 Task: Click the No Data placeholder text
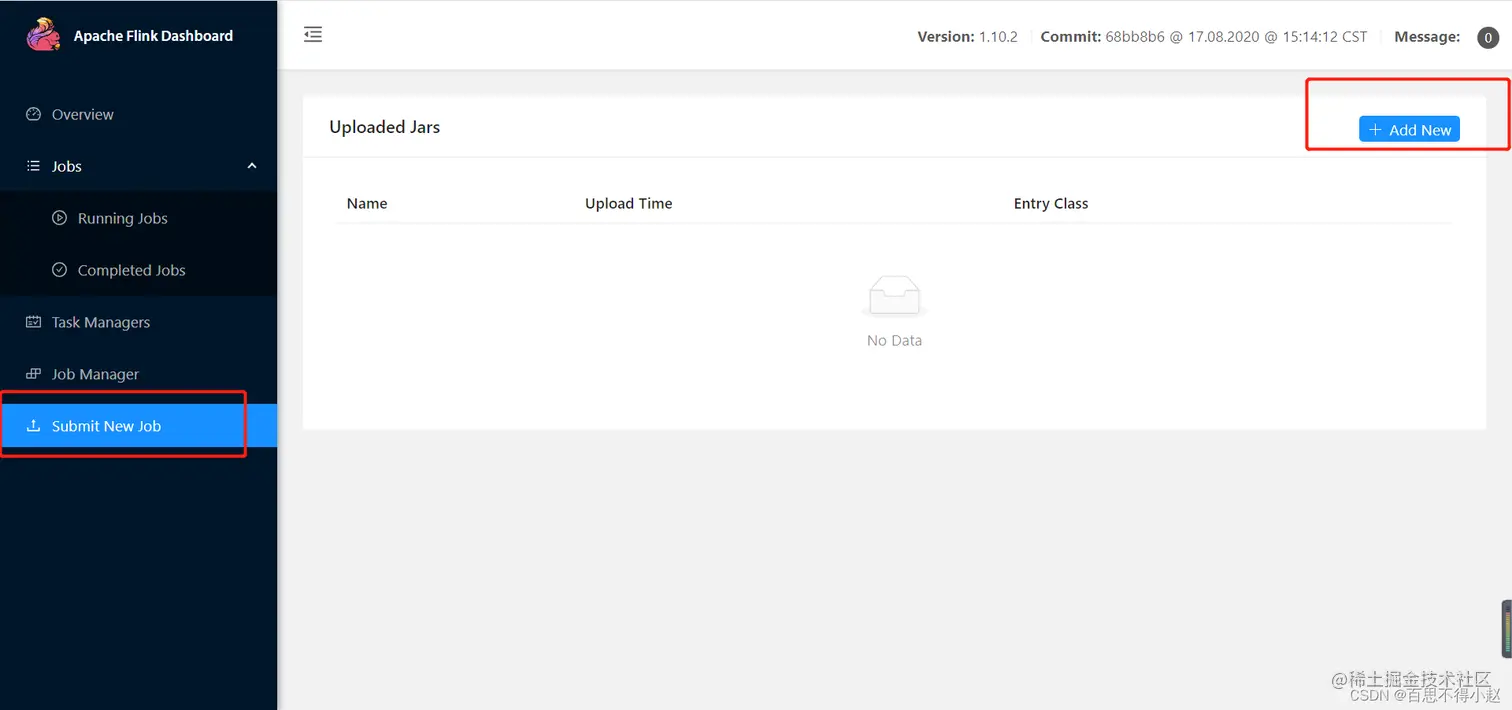point(895,340)
